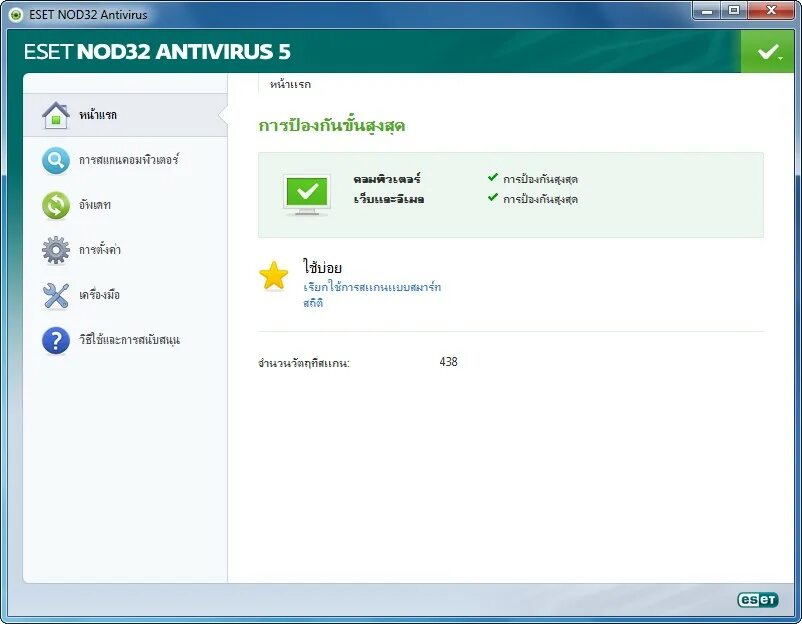Close the ESET NOD32 Antivirus window

[772, 11]
